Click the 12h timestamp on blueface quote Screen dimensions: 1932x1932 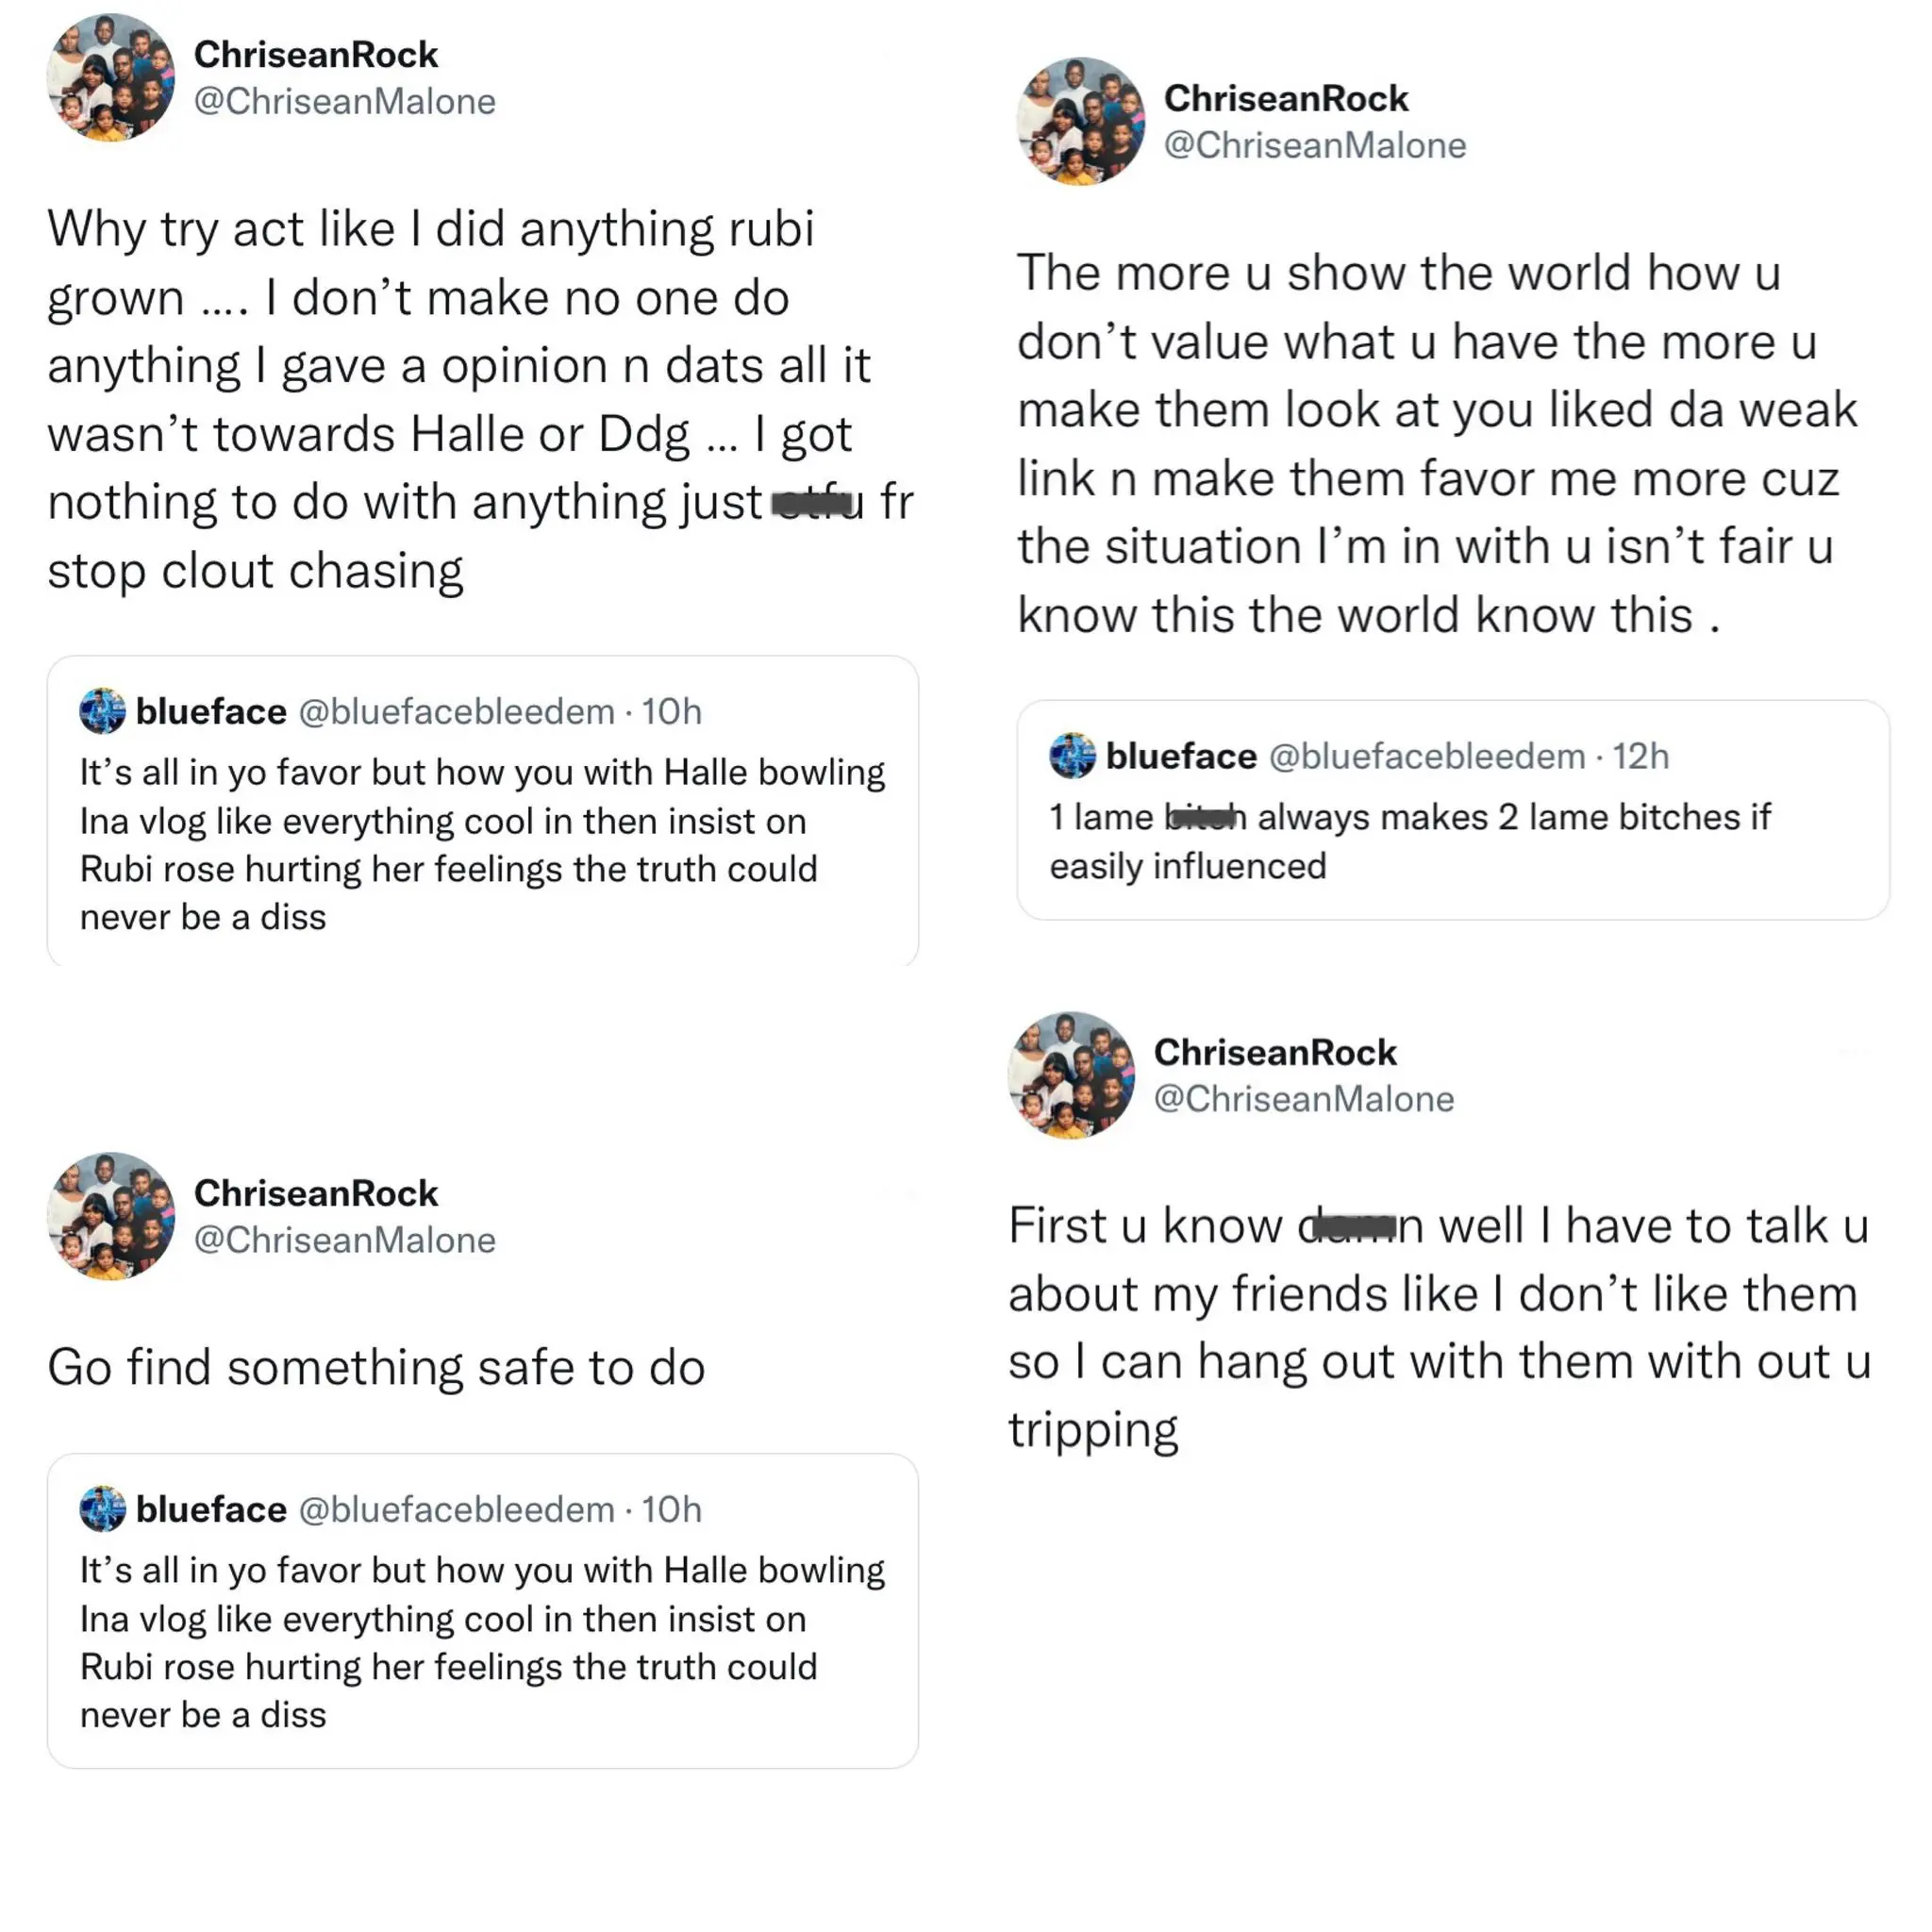(1640, 756)
